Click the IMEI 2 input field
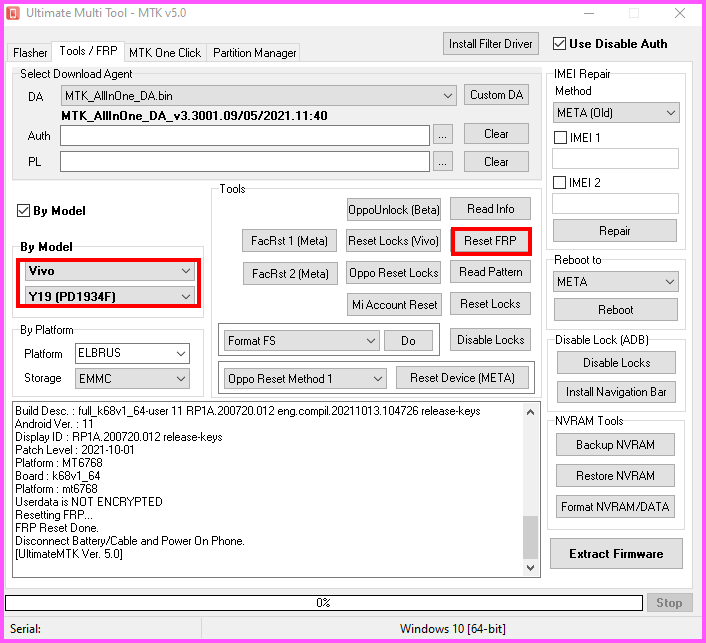The height and width of the screenshot is (643, 706). (615, 204)
